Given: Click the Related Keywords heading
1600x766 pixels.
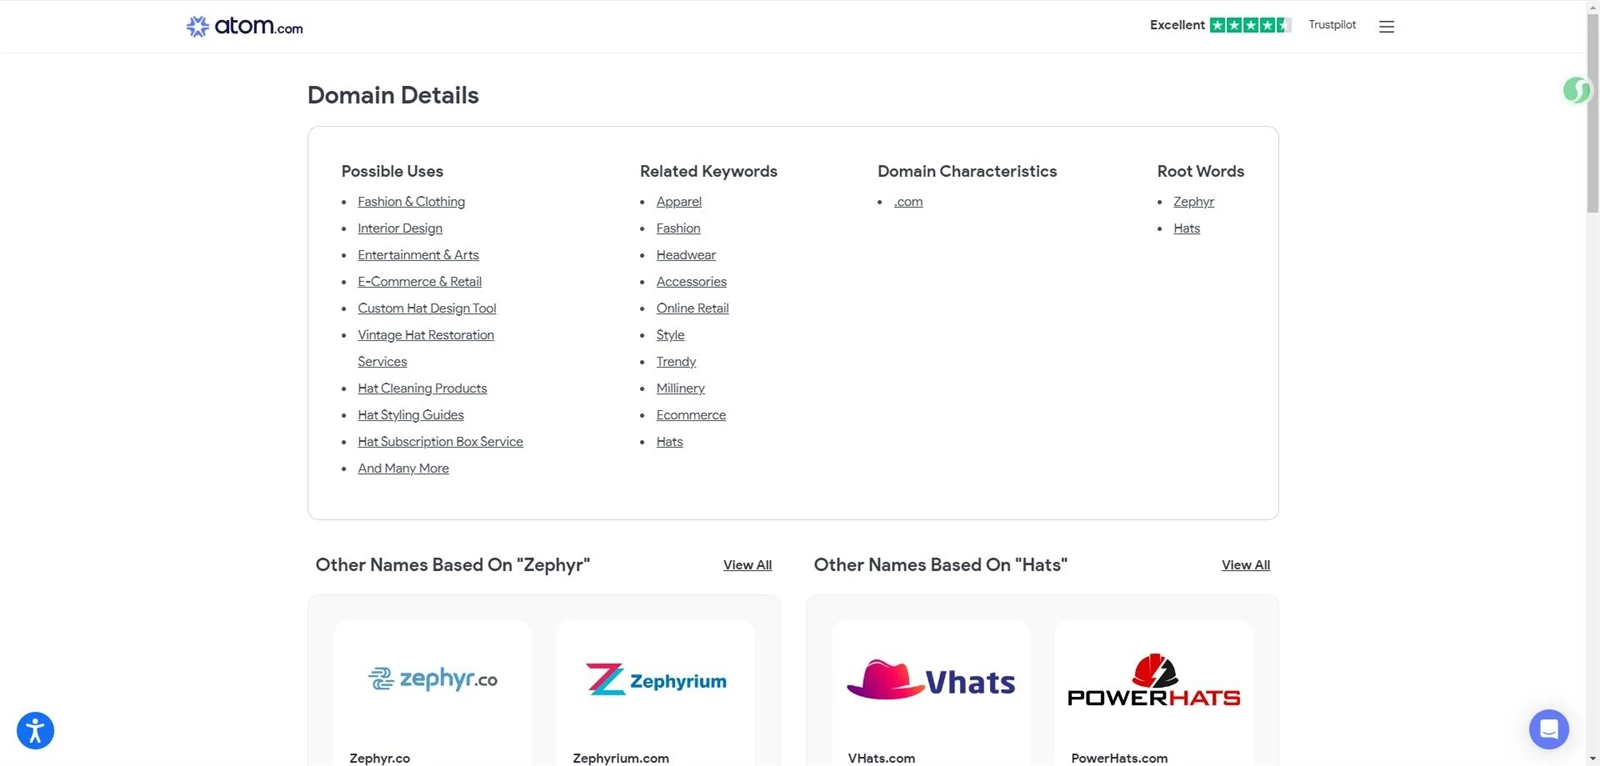Looking at the screenshot, I should tap(708, 171).
